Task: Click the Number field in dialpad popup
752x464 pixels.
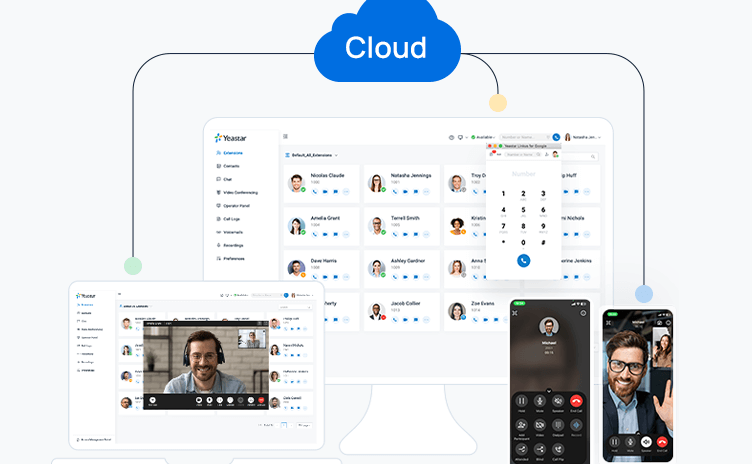Action: (523, 174)
